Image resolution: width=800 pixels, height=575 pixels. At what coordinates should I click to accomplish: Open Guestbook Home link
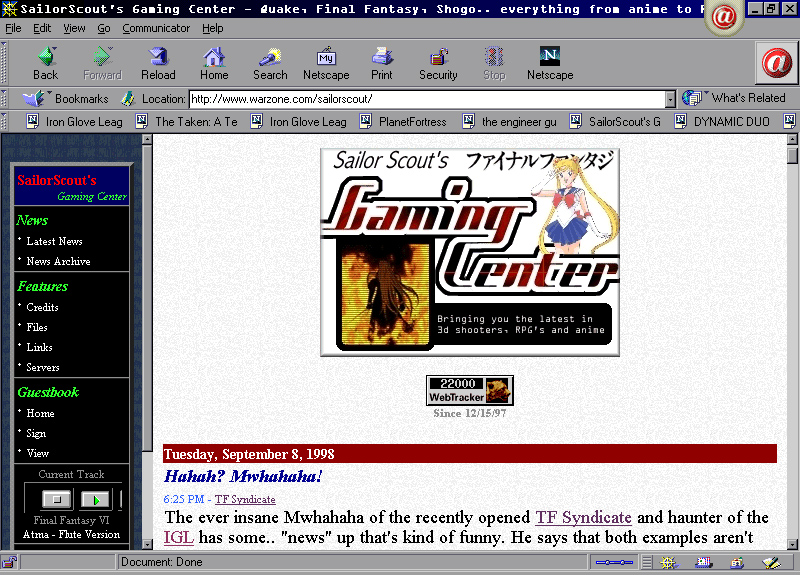40,413
